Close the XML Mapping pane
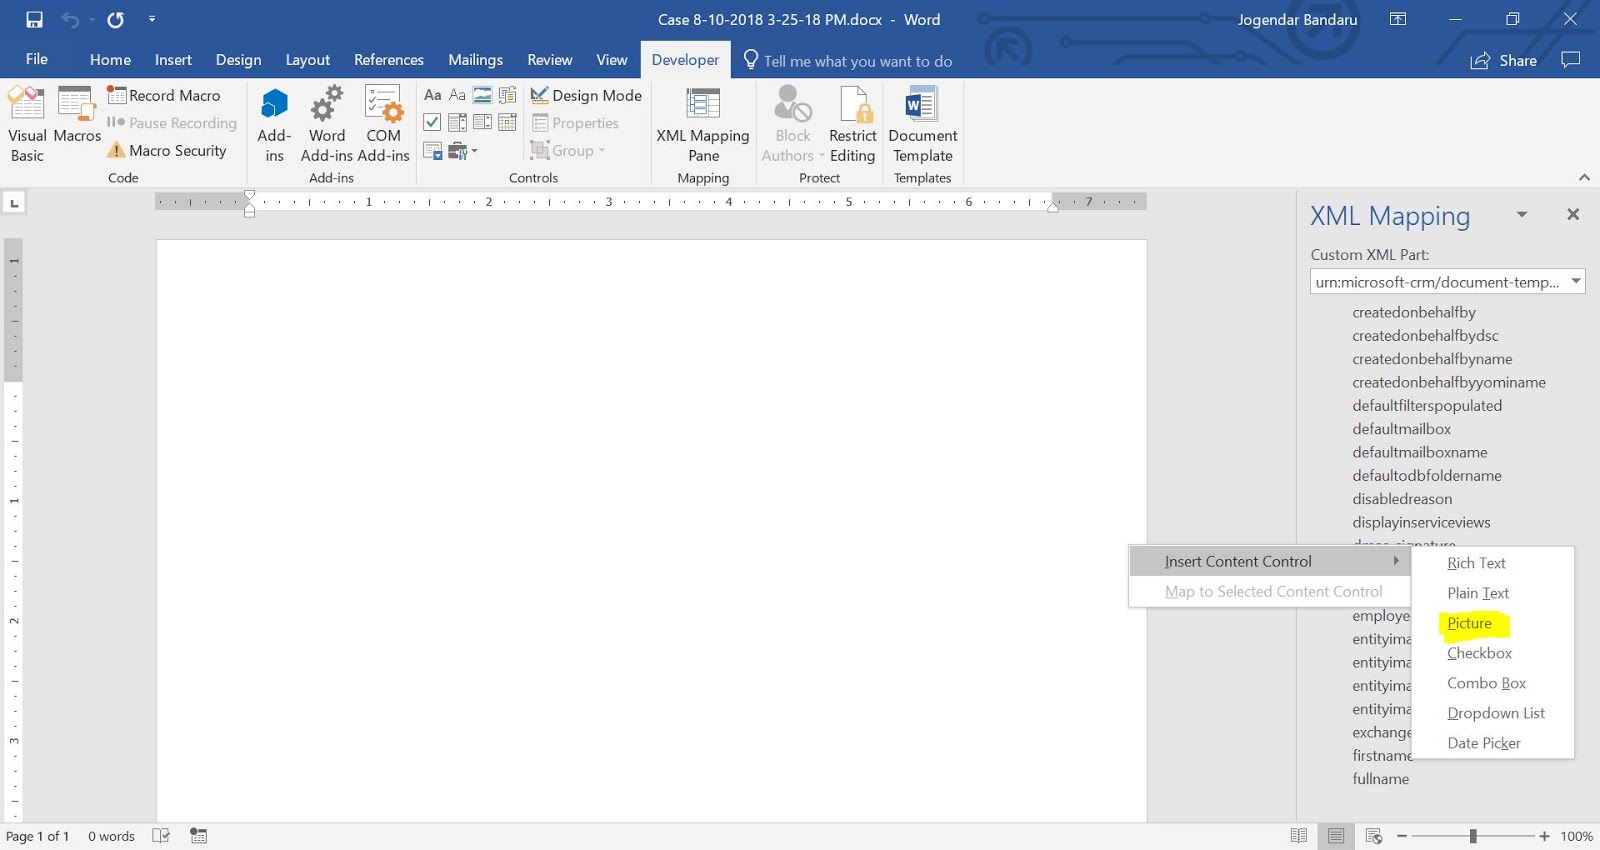Screen dimensions: 1600x850 pos(1573,214)
